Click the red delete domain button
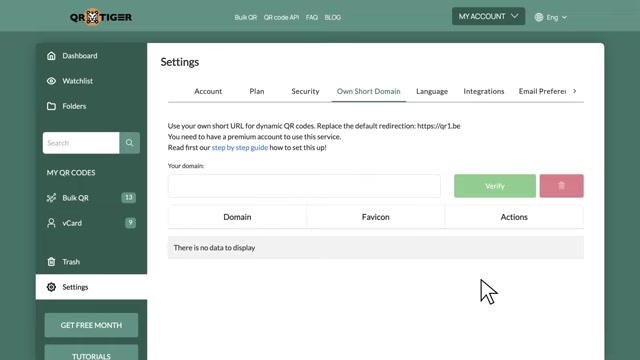Screen dimensions: 640x360 coord(561,186)
